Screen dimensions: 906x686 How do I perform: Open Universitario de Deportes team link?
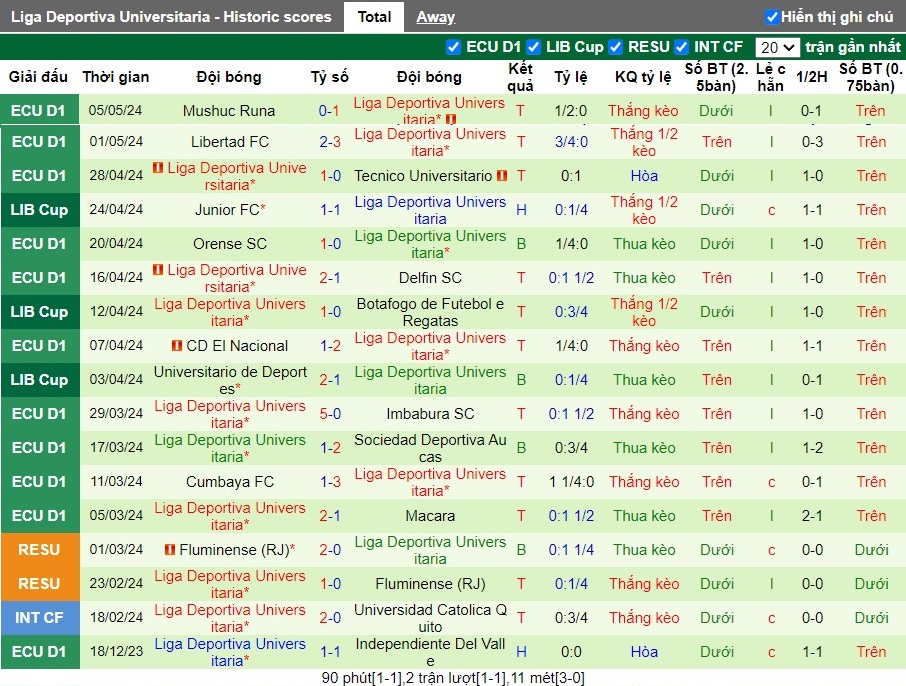(230, 380)
